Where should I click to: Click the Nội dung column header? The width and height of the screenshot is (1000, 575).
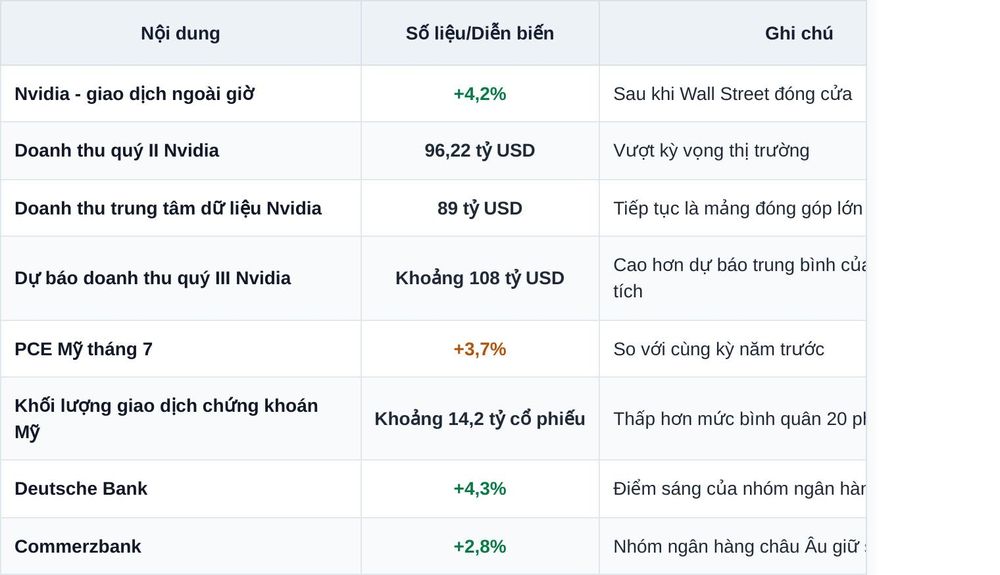point(180,33)
